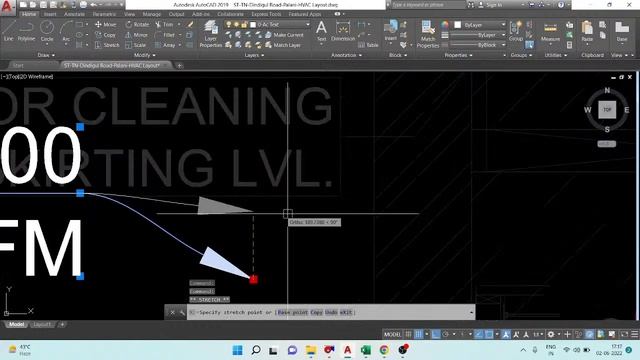Expand the Annotation panel

pyautogui.click(x=347, y=55)
